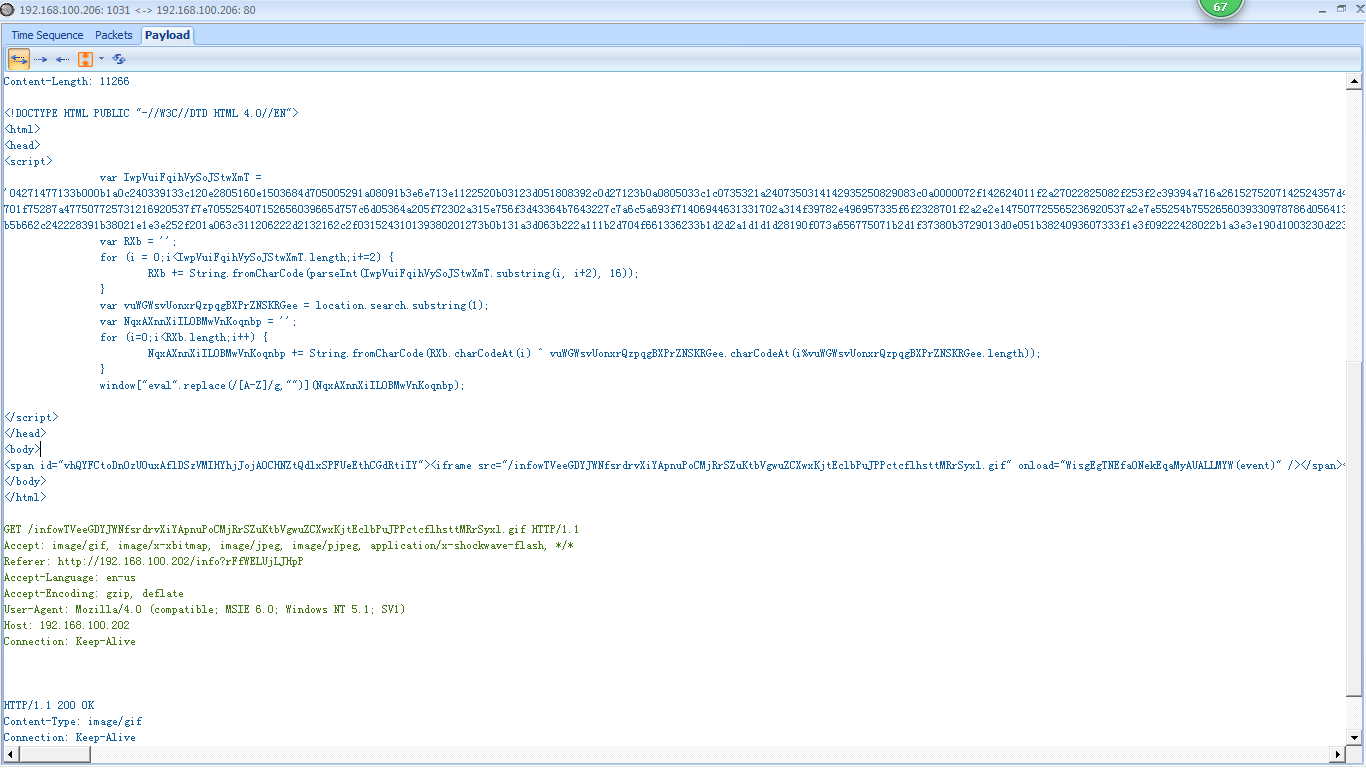Click the green 67 badge
Image resolution: width=1366 pixels, height=768 pixels.
point(1220,8)
